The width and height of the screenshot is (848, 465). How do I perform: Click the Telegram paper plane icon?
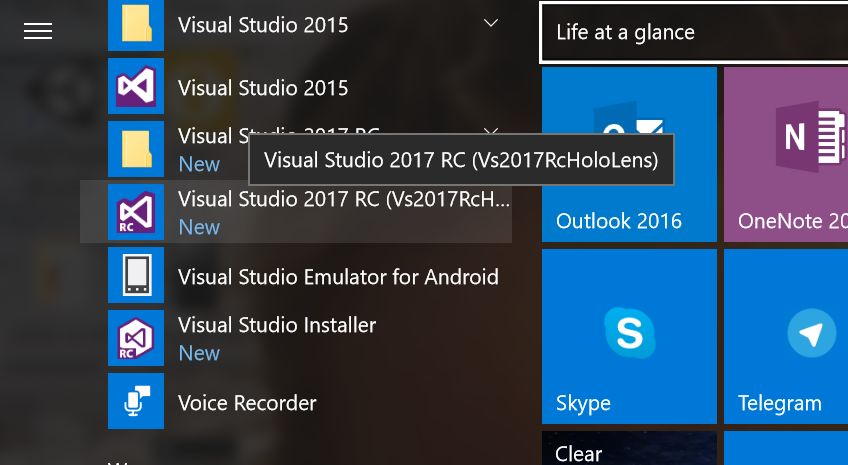pos(812,333)
